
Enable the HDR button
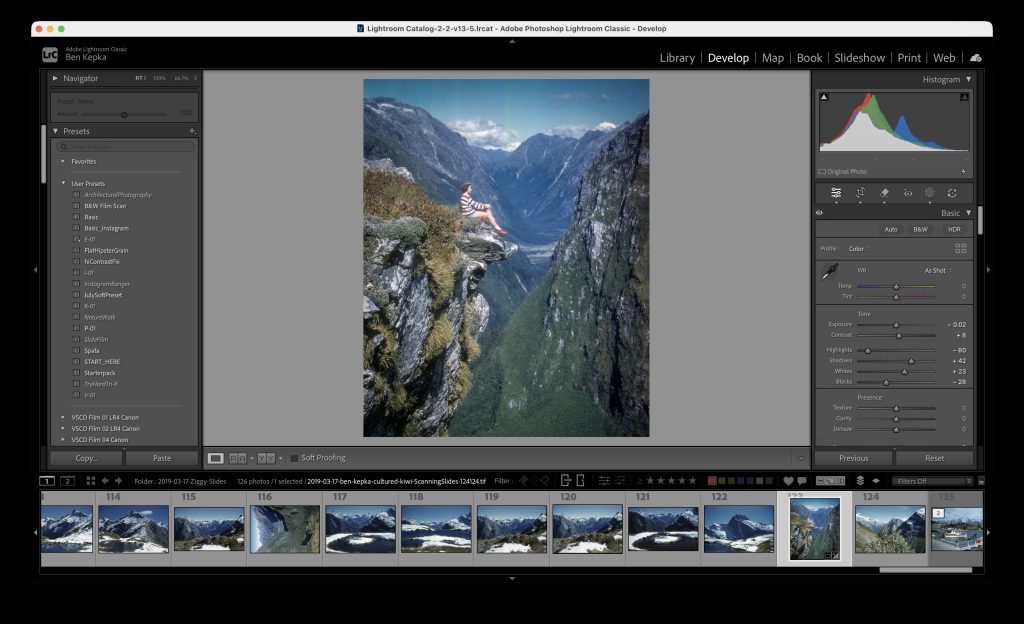(x=954, y=229)
